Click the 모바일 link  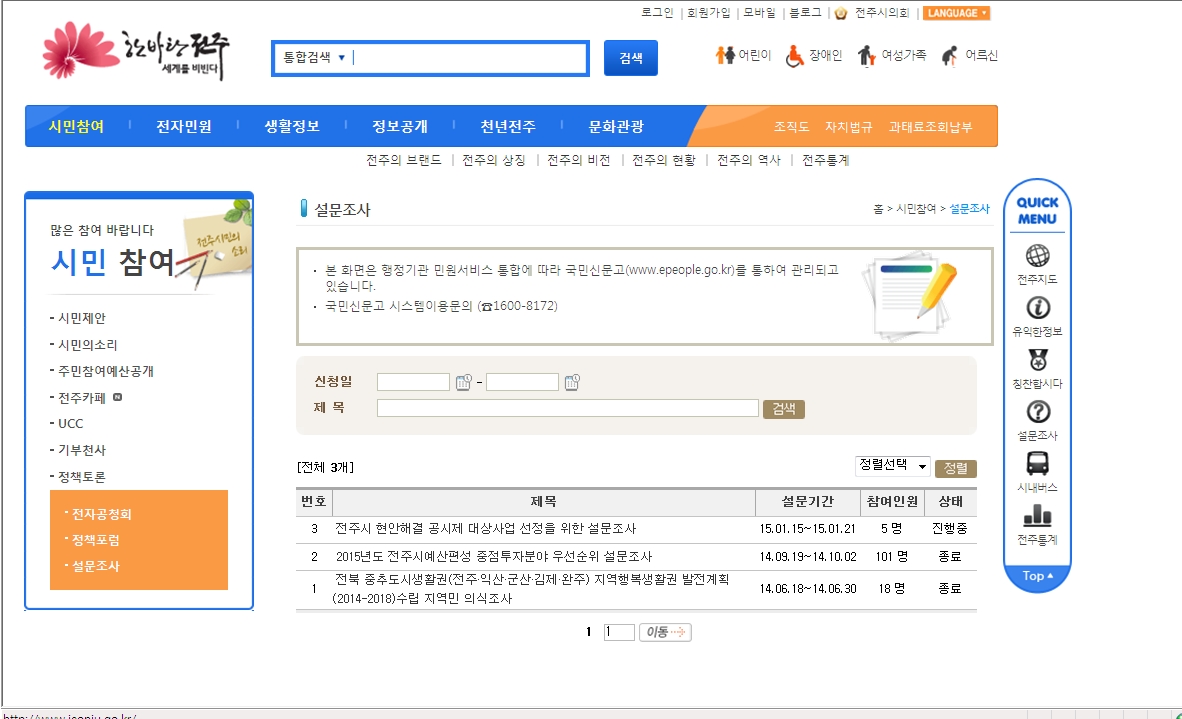point(759,13)
